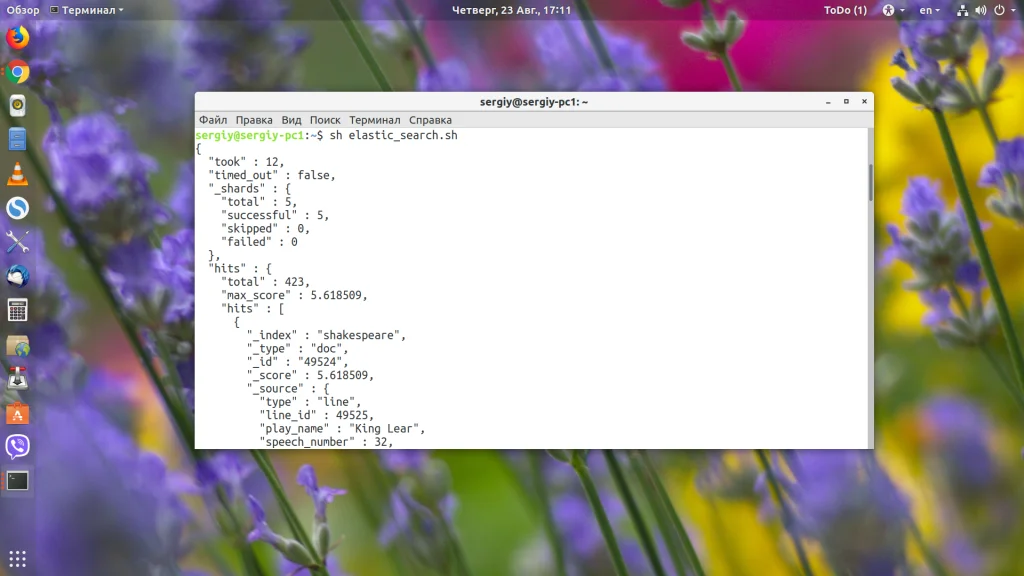Click the "speech_number" : 32 line
The width and height of the screenshot is (1024, 576).
click(326, 442)
